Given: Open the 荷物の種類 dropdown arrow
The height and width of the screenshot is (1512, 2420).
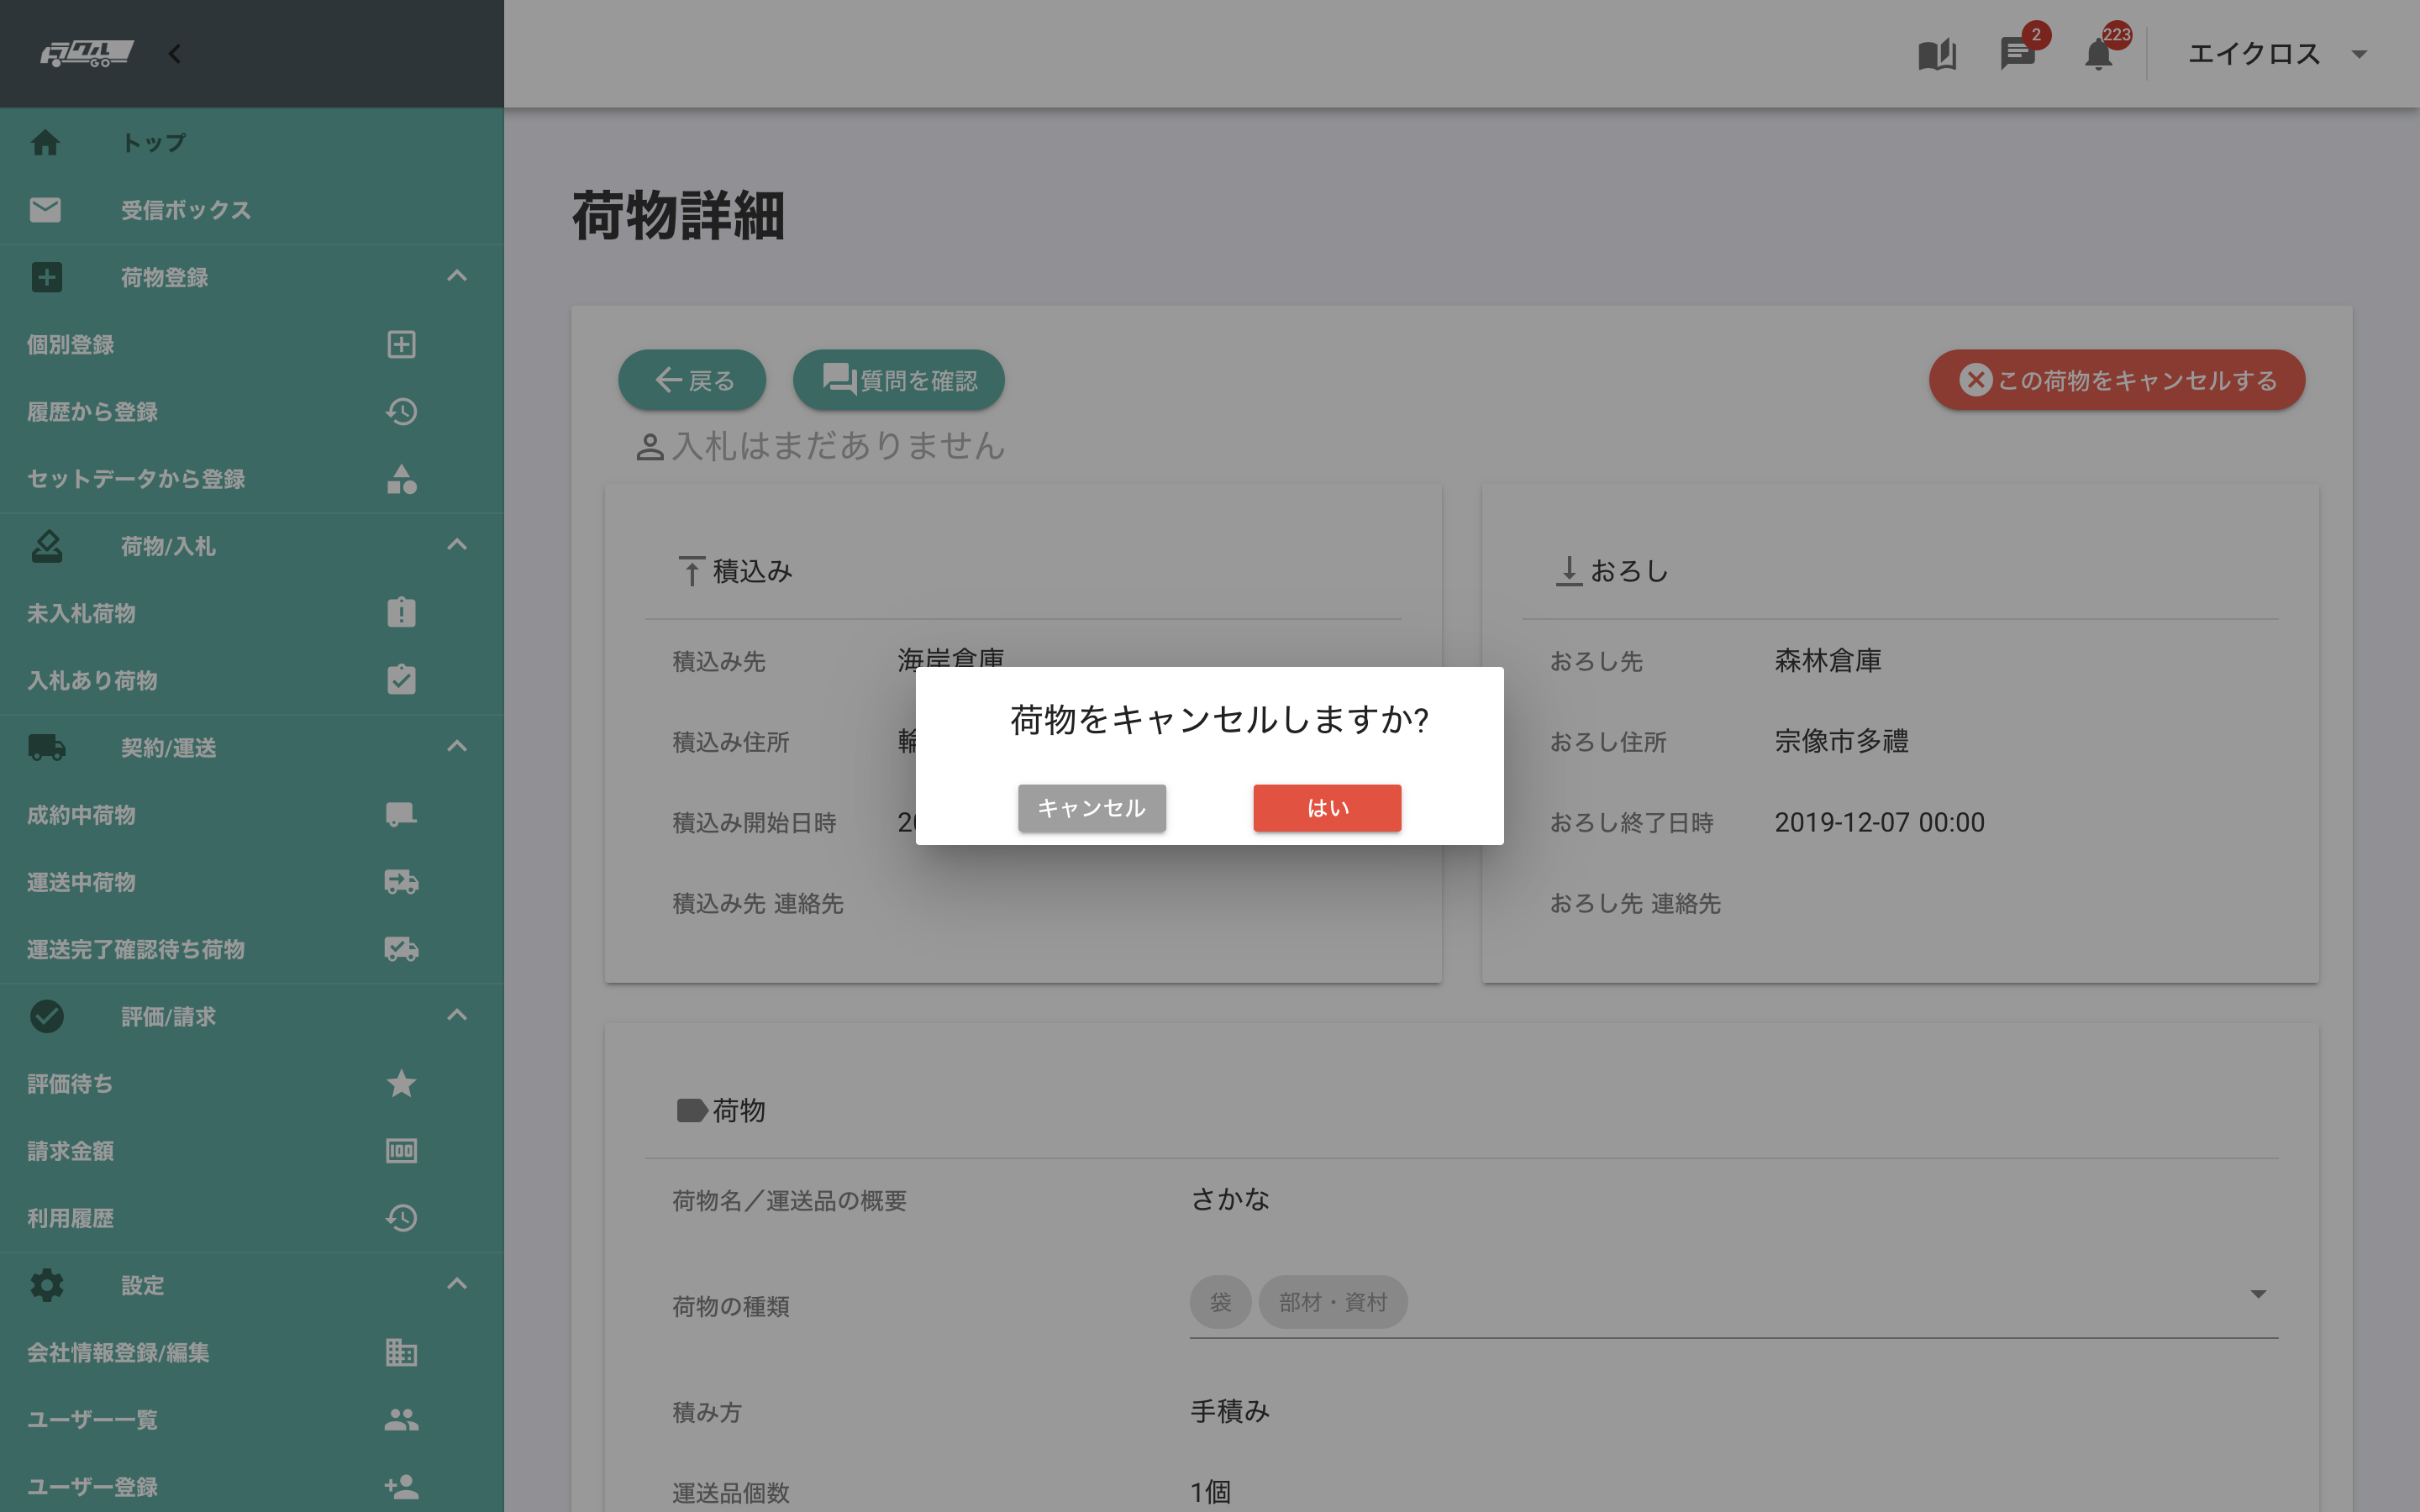Looking at the screenshot, I should pyautogui.click(x=2257, y=1294).
